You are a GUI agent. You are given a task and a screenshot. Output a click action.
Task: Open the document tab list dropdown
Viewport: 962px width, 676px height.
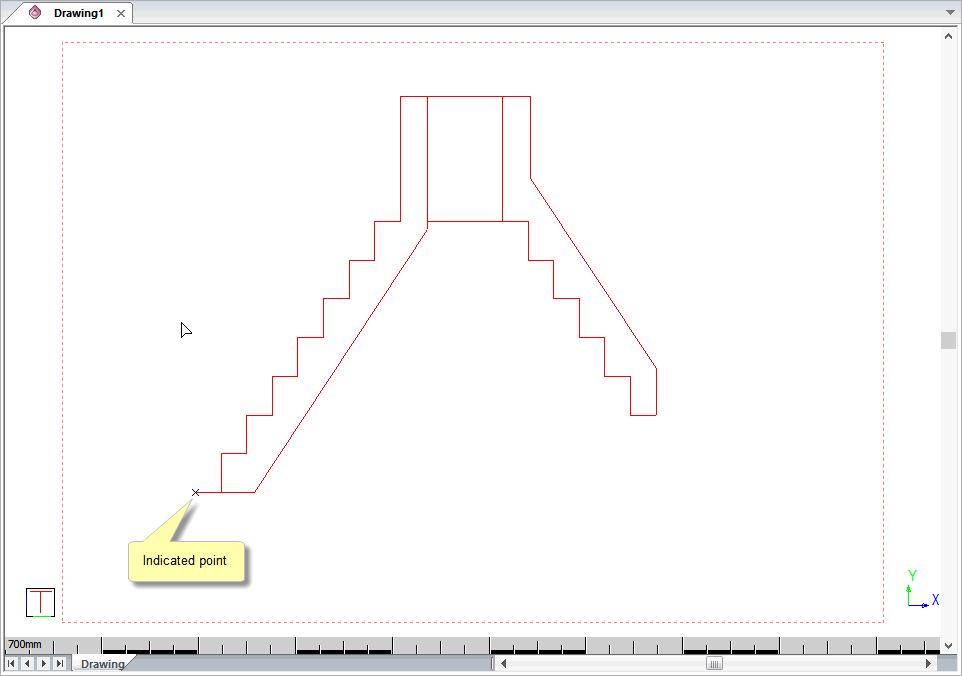950,12
